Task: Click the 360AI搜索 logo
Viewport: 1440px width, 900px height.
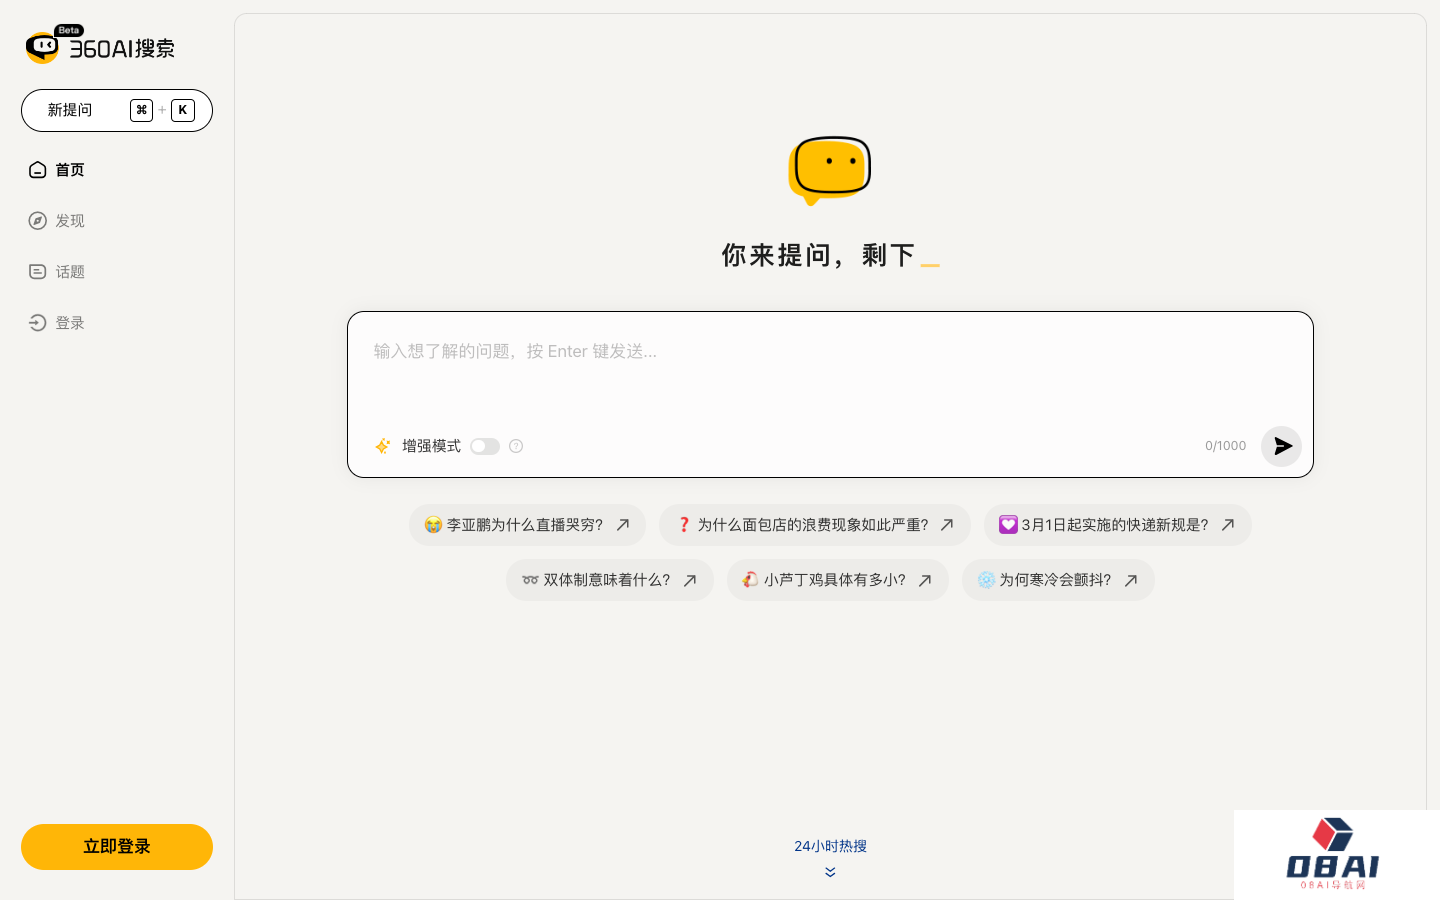Action: 100,46
